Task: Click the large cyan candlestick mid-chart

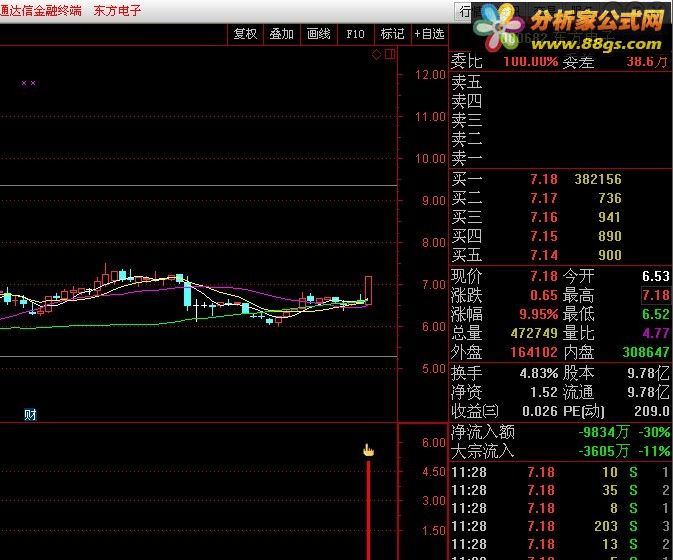Action: [x=188, y=294]
